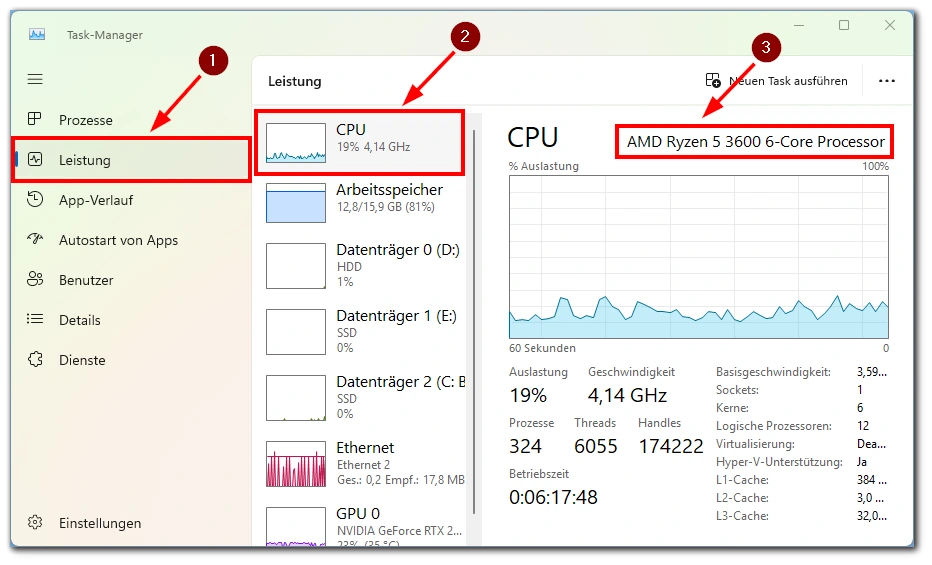Image resolution: width=932 pixels, height=565 pixels.
Task: Open the Prozesse page
Action: [132, 119]
